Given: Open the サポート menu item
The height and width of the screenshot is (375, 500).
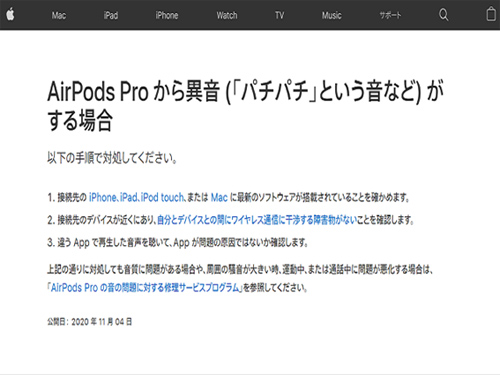Looking at the screenshot, I should (x=390, y=15).
